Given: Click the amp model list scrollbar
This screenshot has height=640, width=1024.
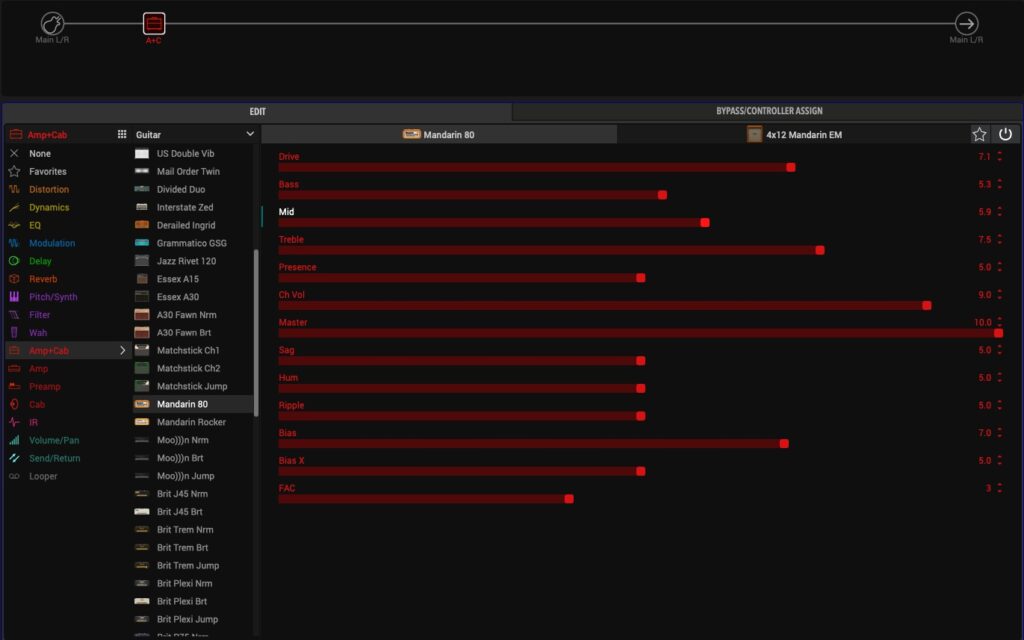Looking at the screenshot, I should point(256,330).
